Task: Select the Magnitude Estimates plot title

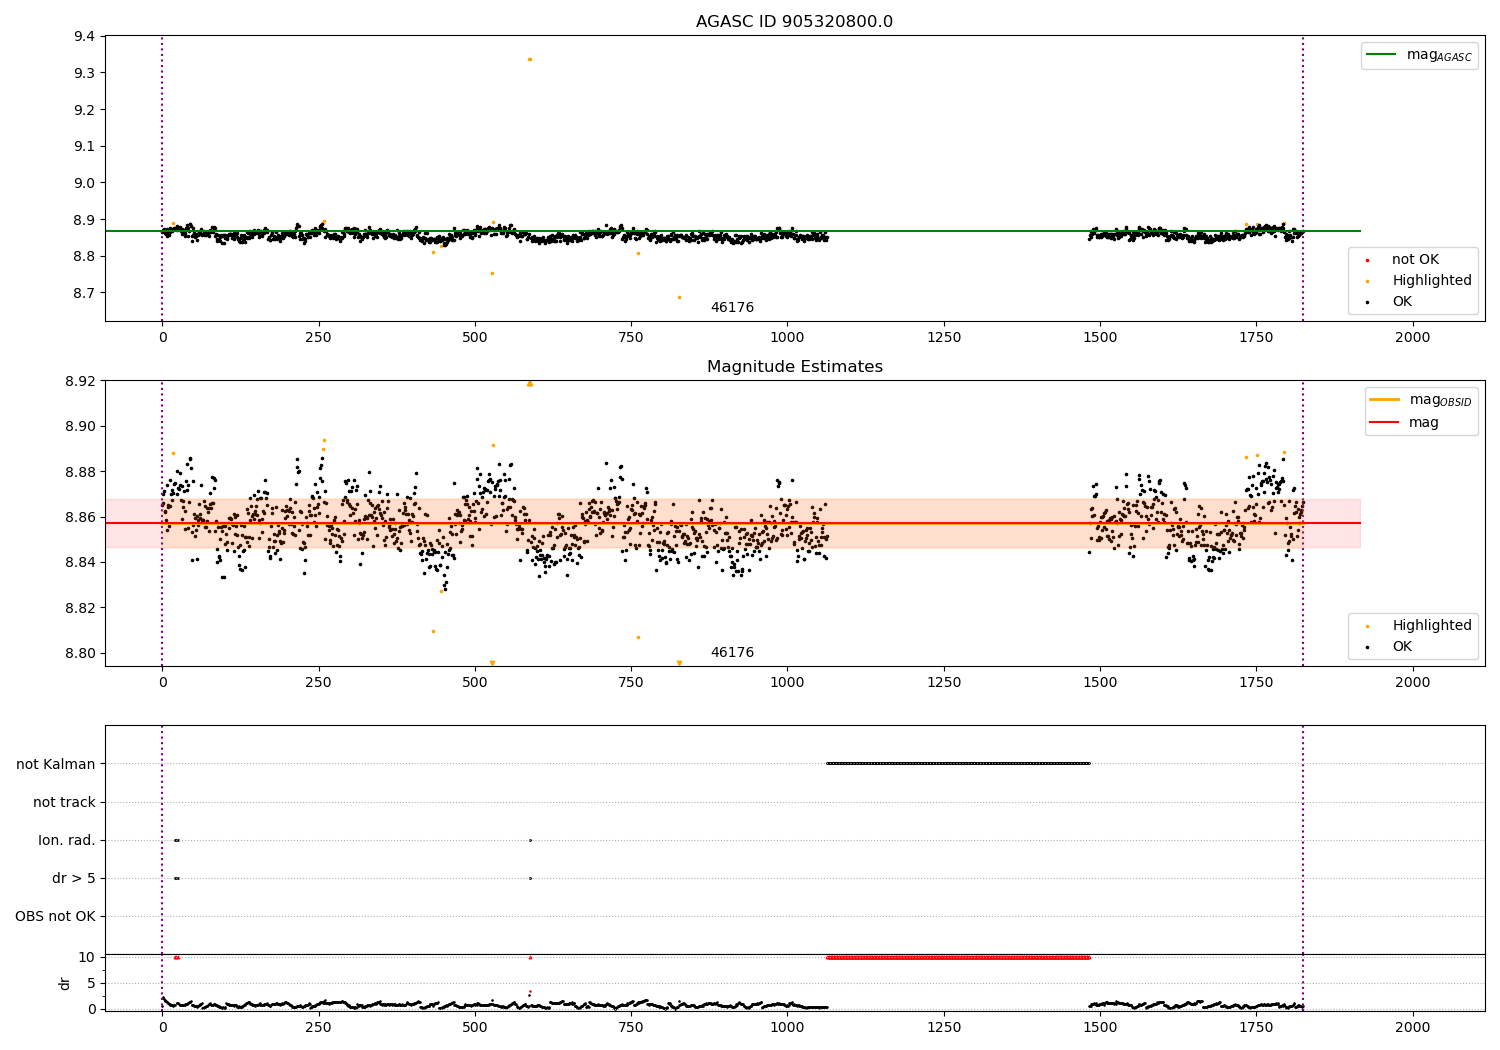Action: 794,367
